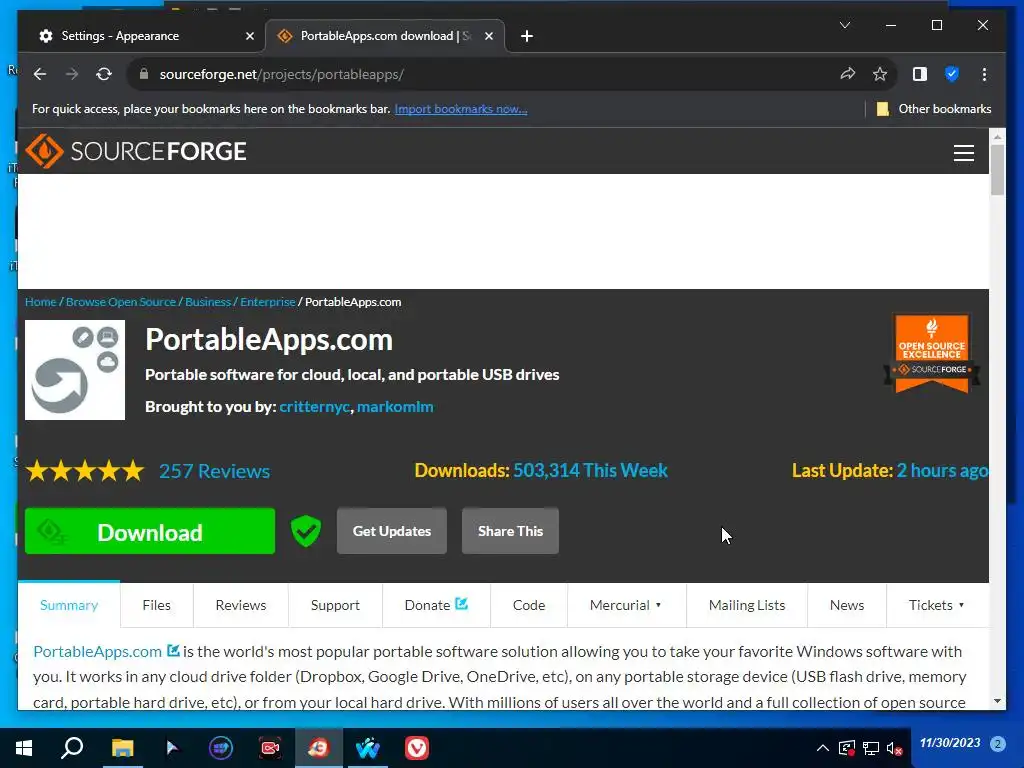The height and width of the screenshot is (768, 1024).
Task: Click the muted volume tray icon
Action: click(x=894, y=748)
